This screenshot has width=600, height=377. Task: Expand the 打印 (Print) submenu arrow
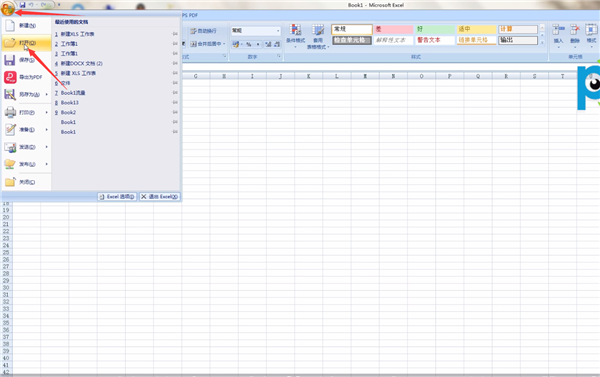coord(47,113)
